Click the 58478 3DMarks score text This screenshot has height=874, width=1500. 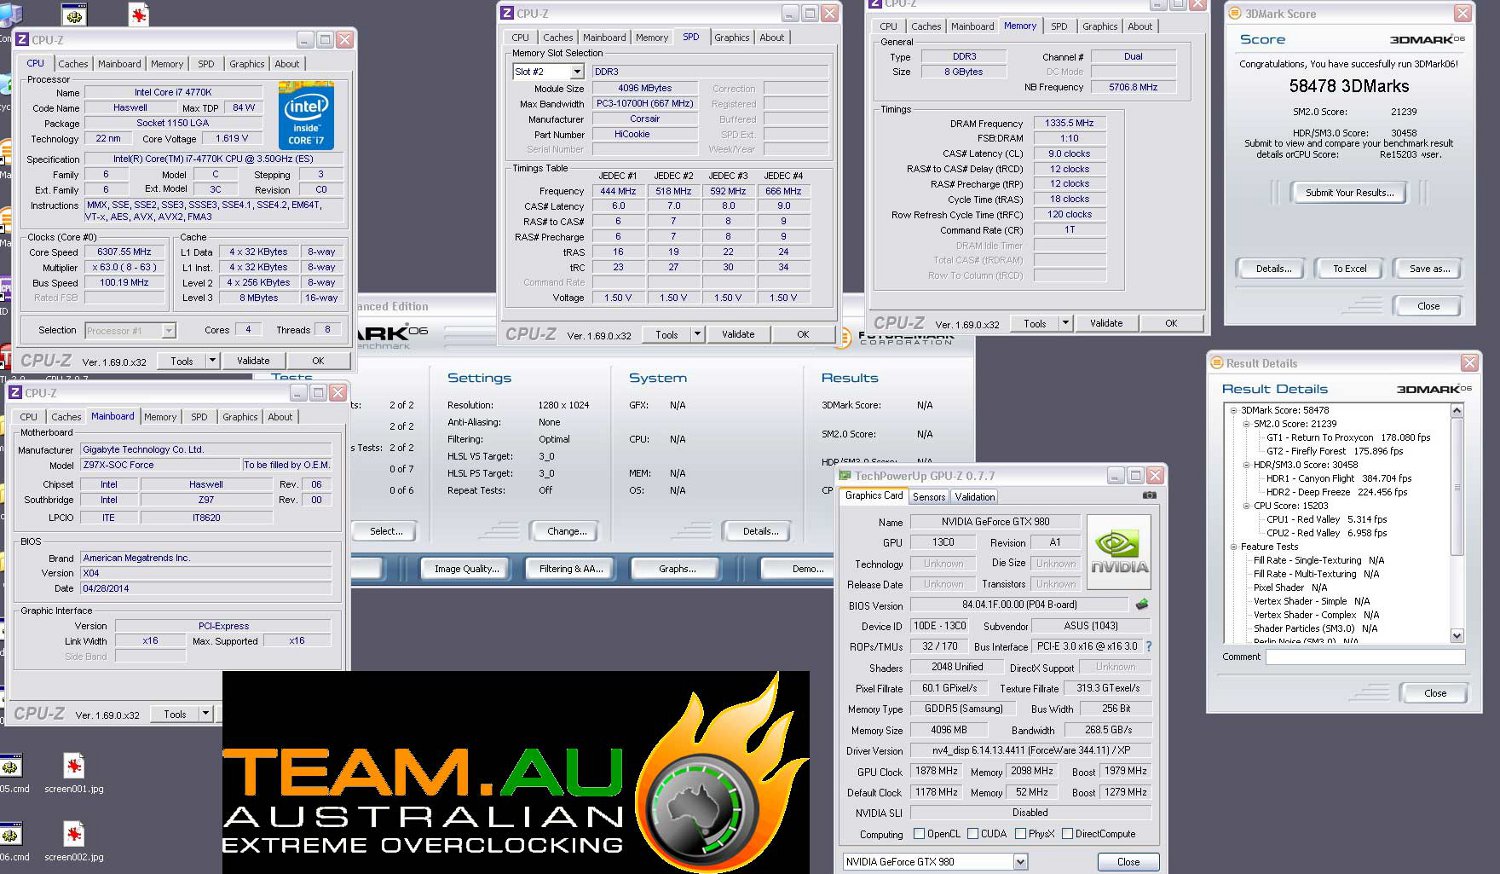click(1348, 86)
